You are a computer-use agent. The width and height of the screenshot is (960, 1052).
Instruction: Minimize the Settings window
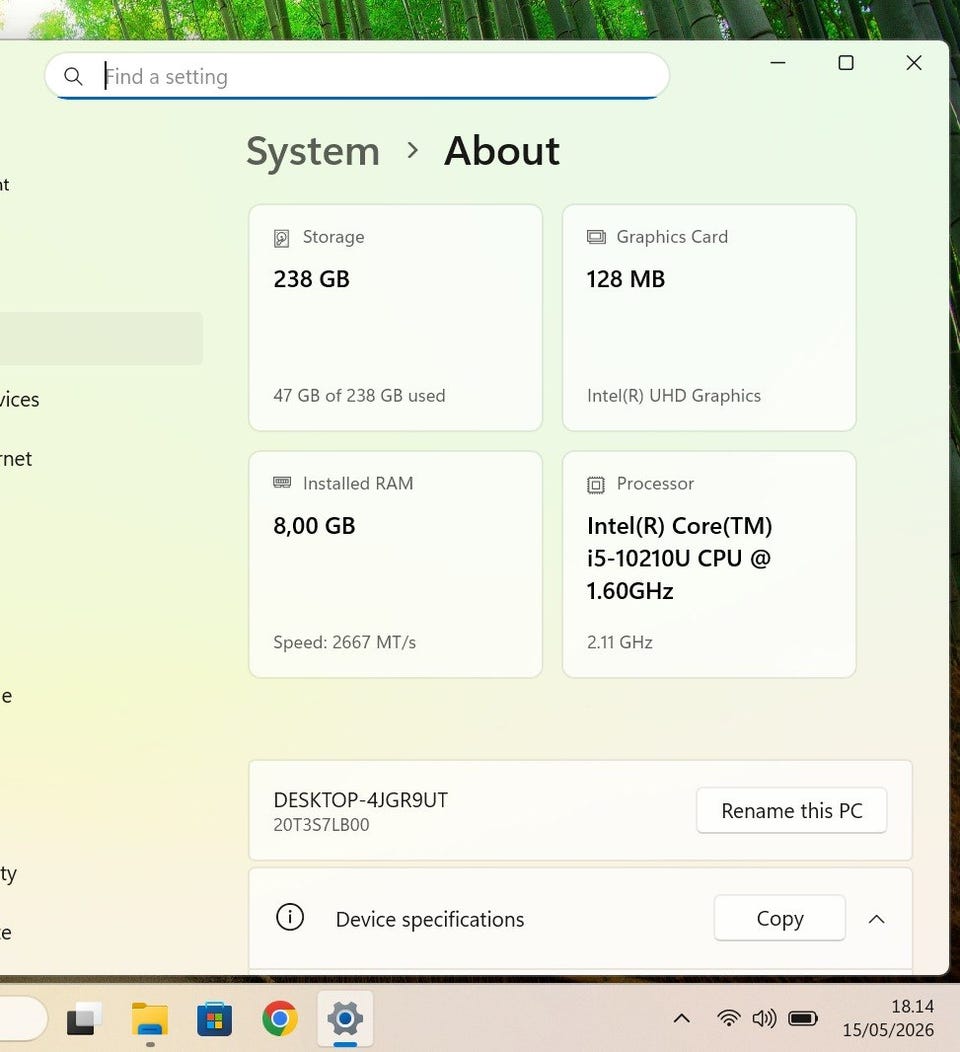click(x=778, y=62)
